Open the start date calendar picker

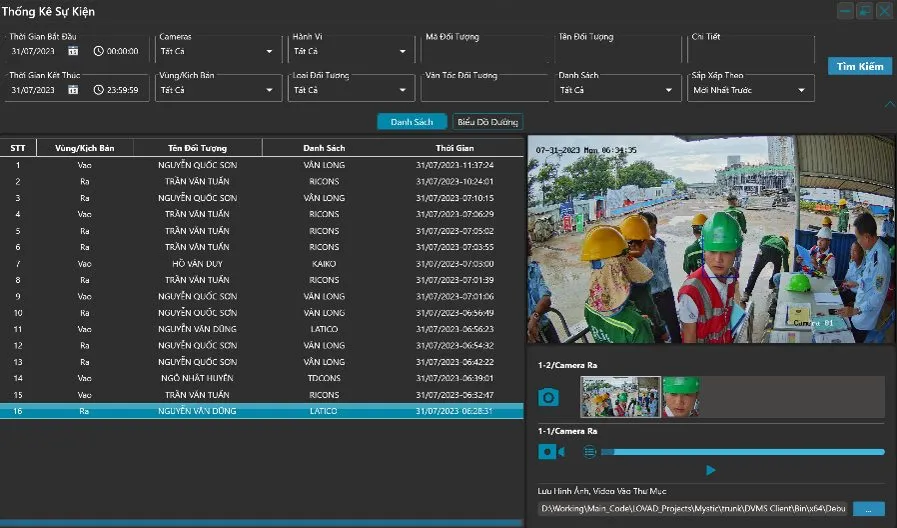(73, 51)
